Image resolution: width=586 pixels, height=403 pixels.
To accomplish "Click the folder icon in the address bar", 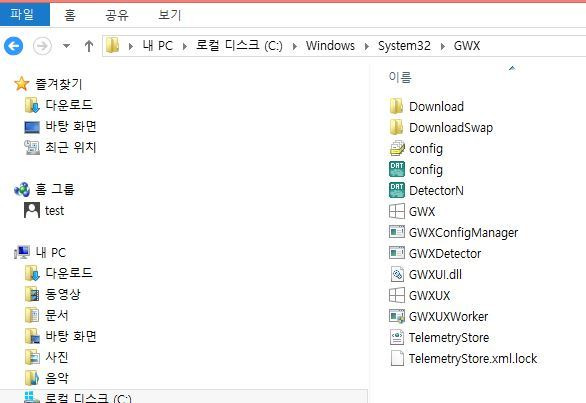I will (x=112, y=46).
